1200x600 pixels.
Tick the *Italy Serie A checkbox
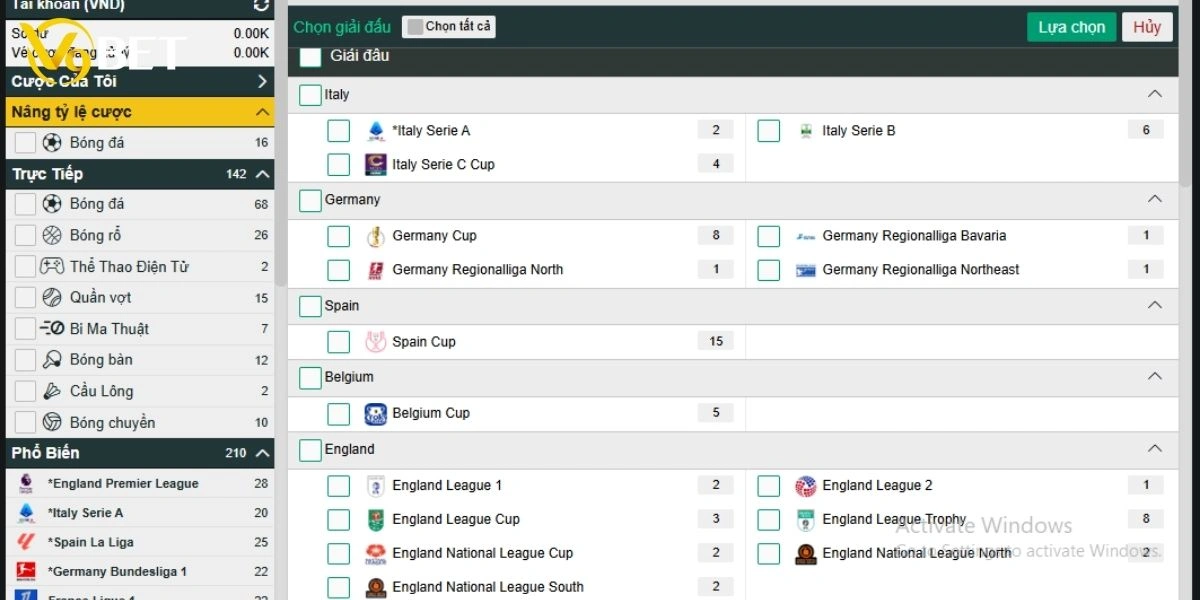click(339, 131)
